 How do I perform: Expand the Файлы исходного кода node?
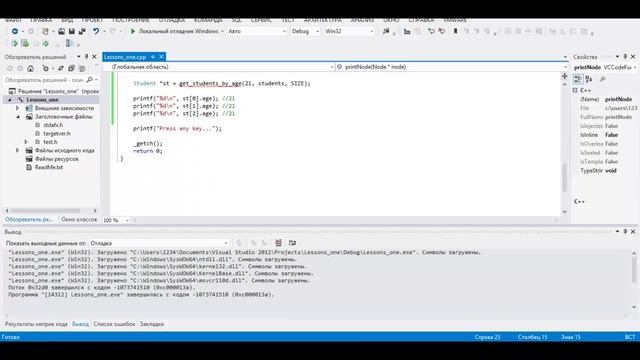18,151
